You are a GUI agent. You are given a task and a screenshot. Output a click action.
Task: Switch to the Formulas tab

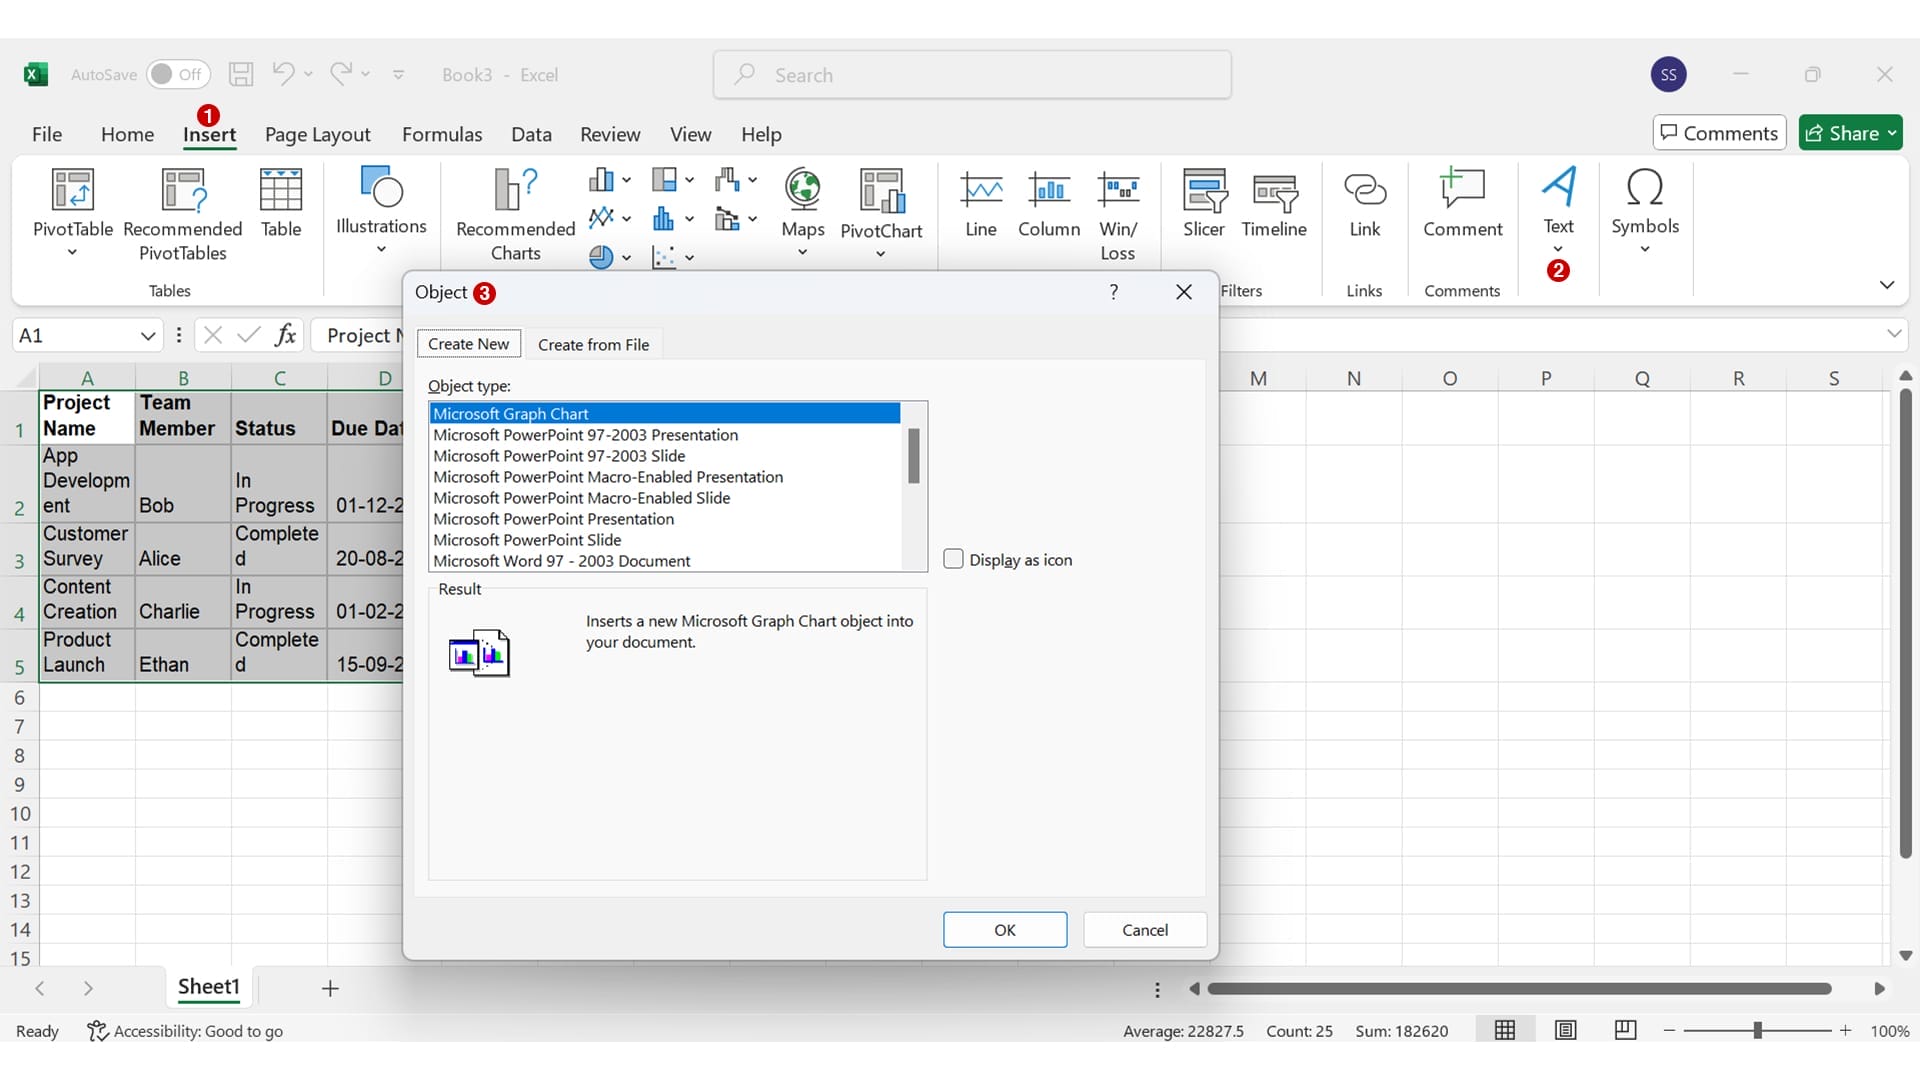(x=442, y=134)
